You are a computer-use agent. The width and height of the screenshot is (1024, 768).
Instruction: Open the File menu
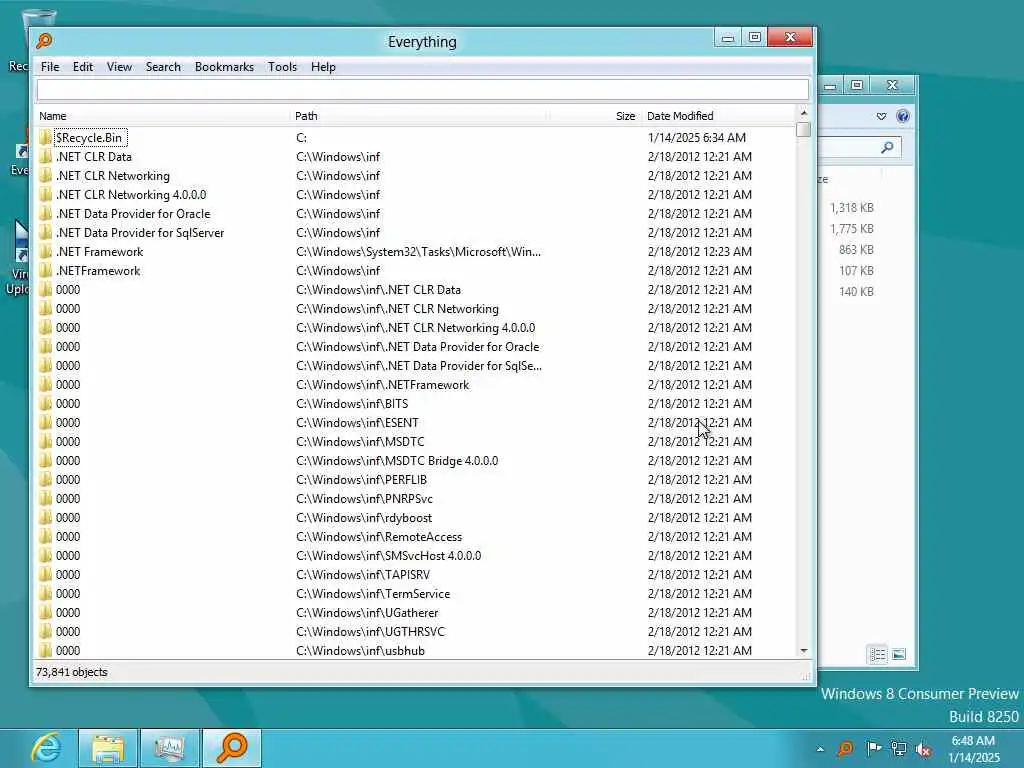click(x=50, y=67)
